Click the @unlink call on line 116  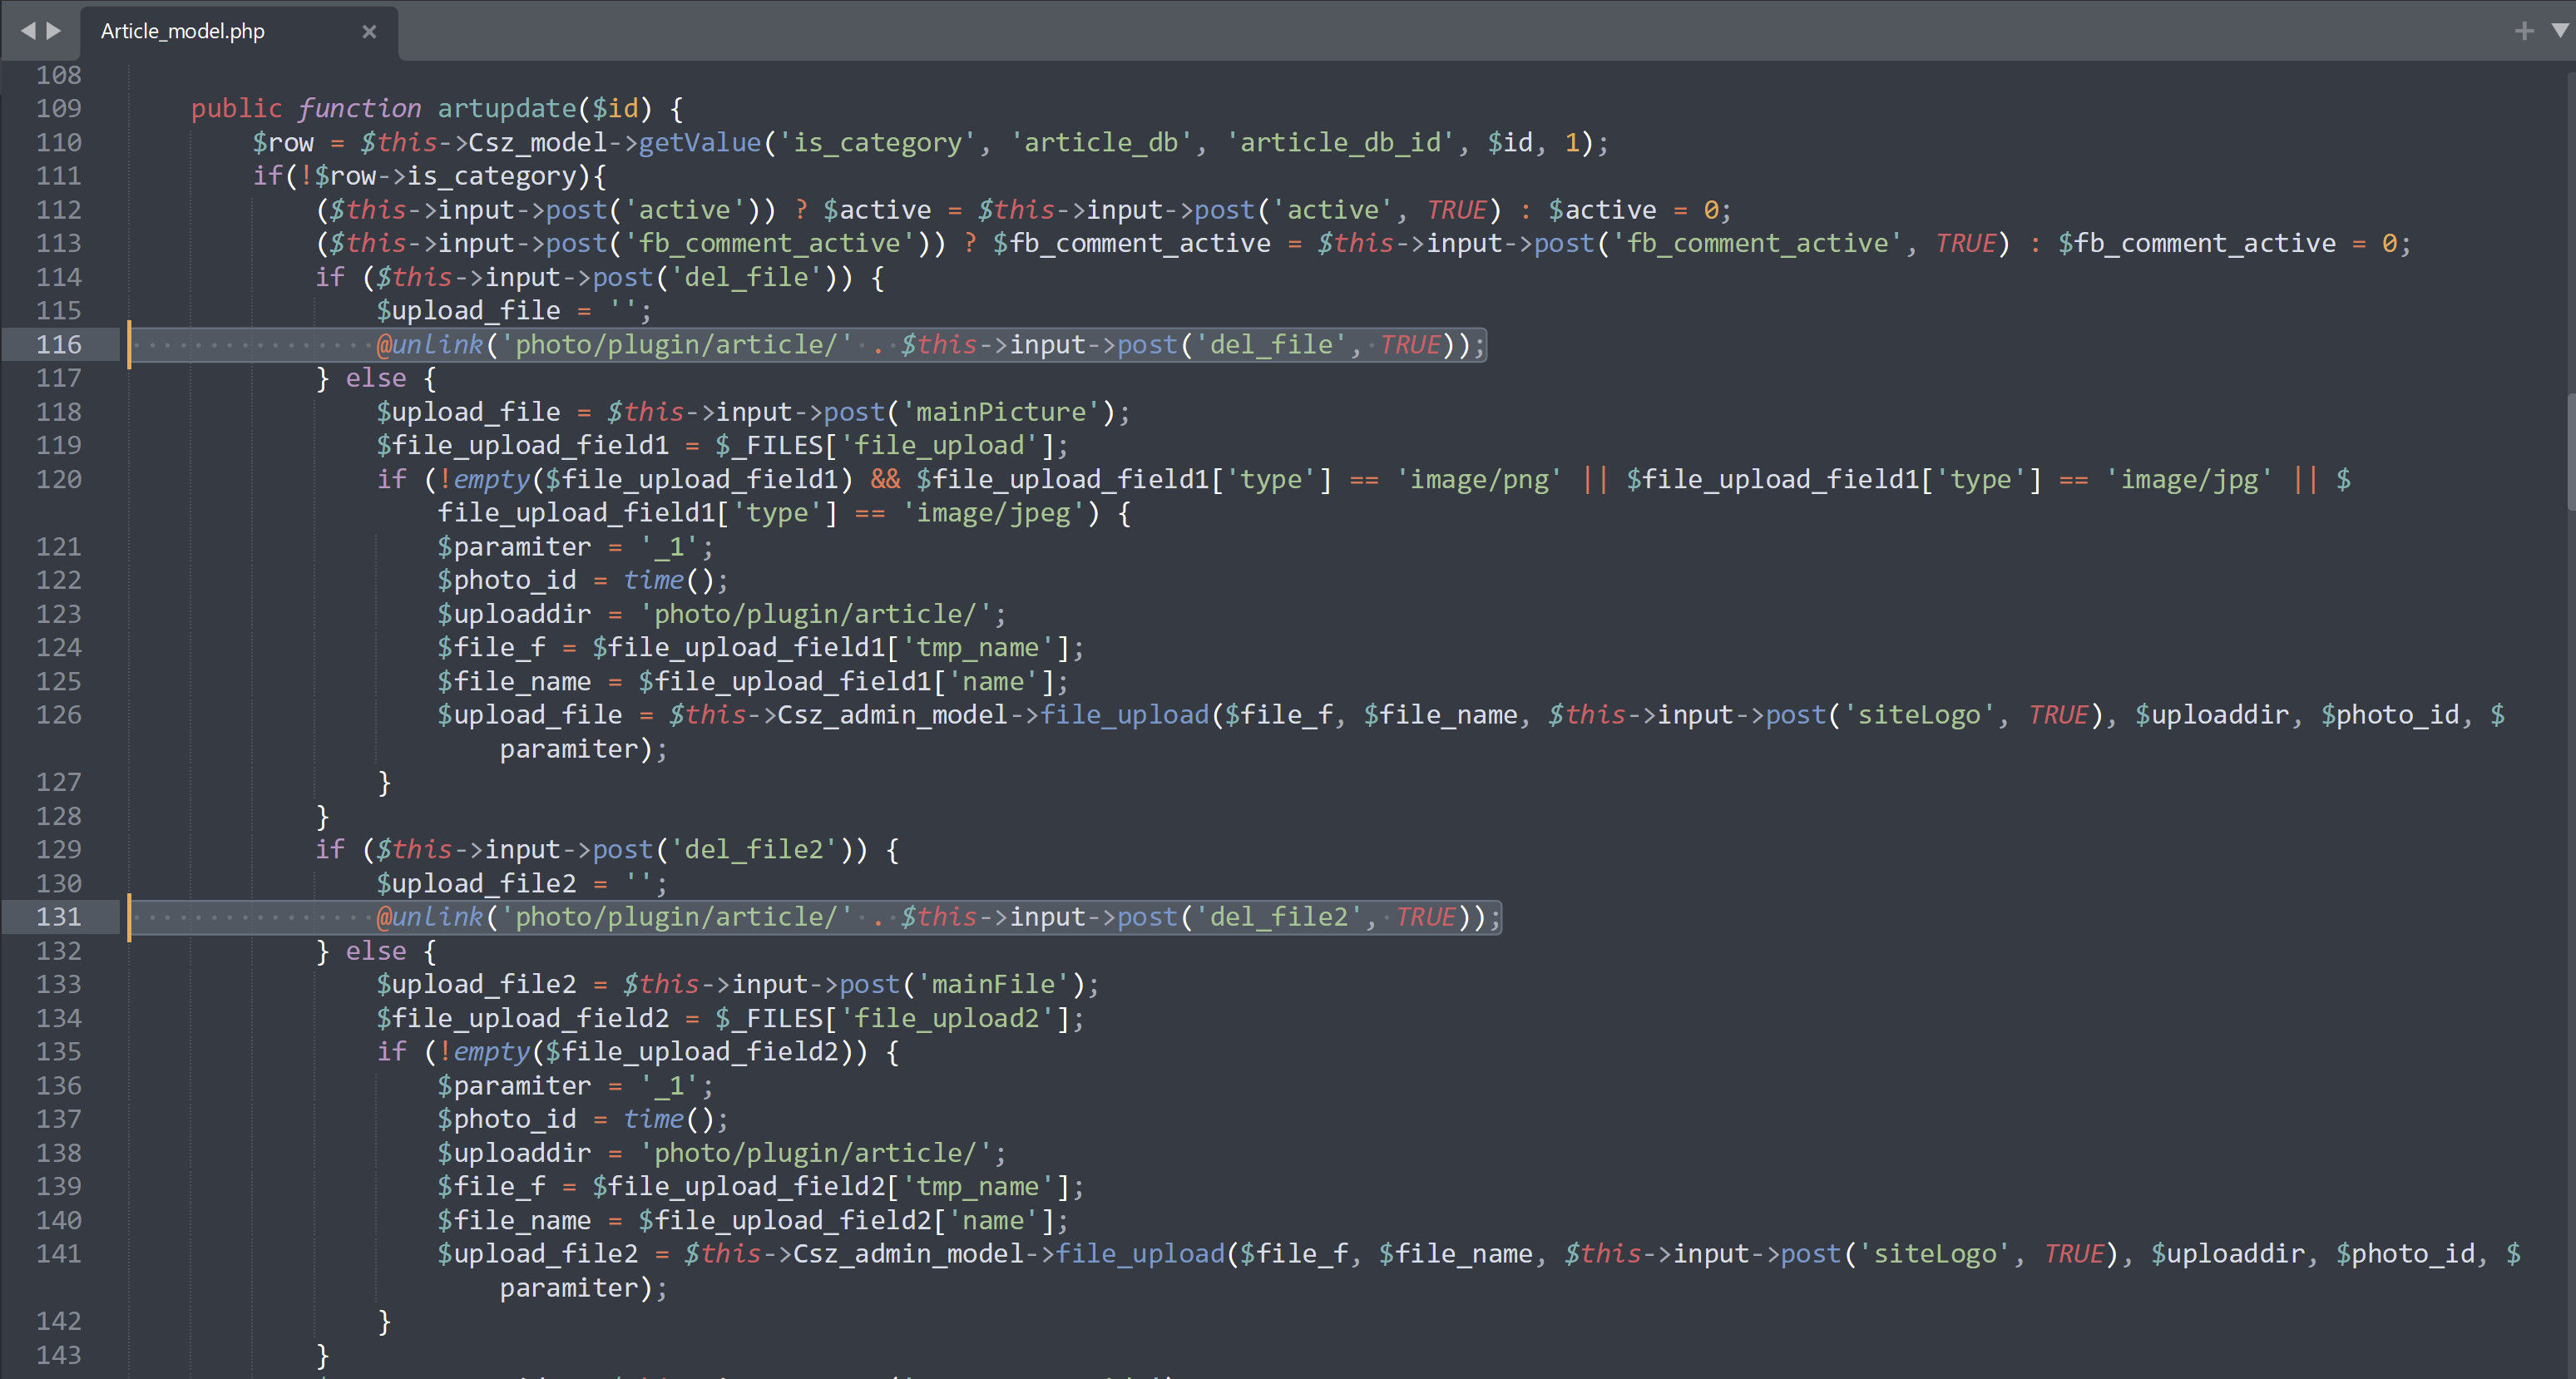tap(430, 344)
